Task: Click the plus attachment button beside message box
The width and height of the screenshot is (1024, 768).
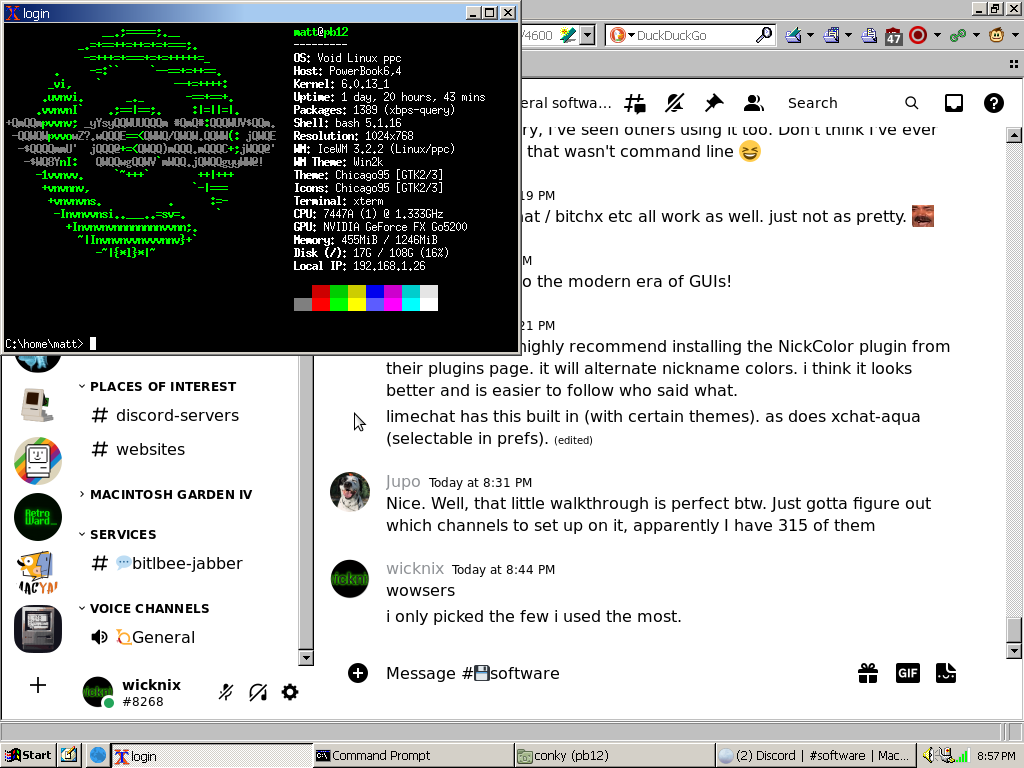Action: tap(358, 673)
